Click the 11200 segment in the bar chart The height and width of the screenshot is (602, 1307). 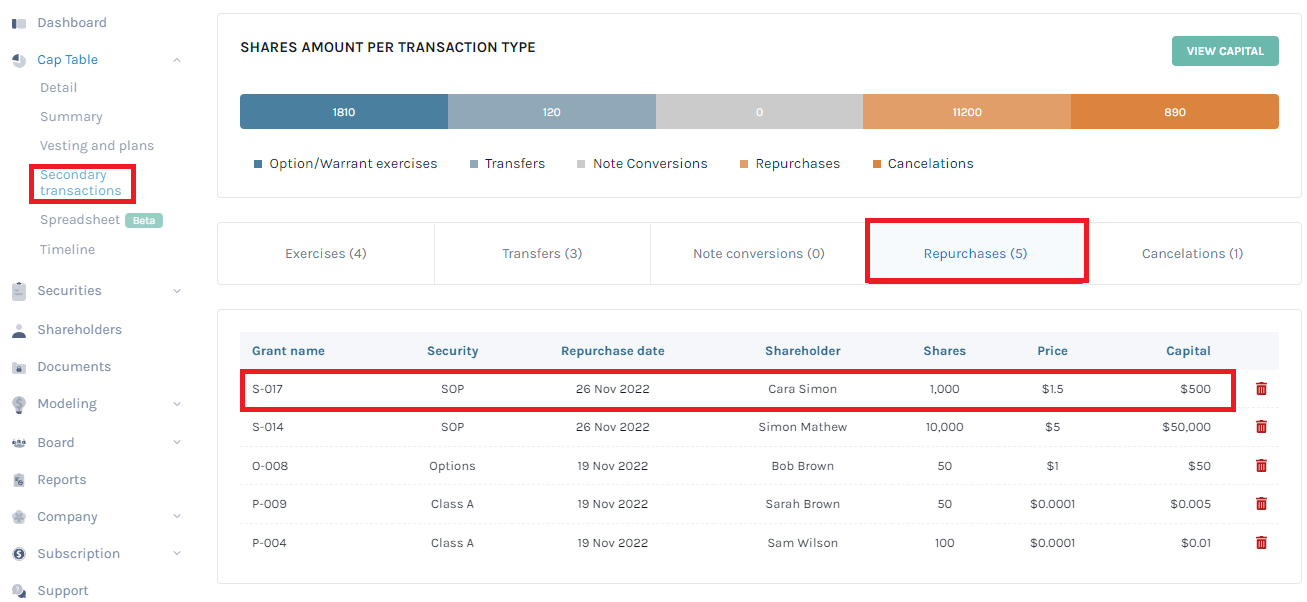[x=966, y=111]
